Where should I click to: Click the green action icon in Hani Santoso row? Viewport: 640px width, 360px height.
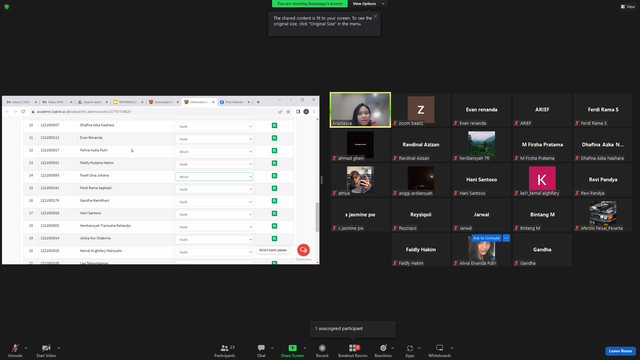point(274,213)
